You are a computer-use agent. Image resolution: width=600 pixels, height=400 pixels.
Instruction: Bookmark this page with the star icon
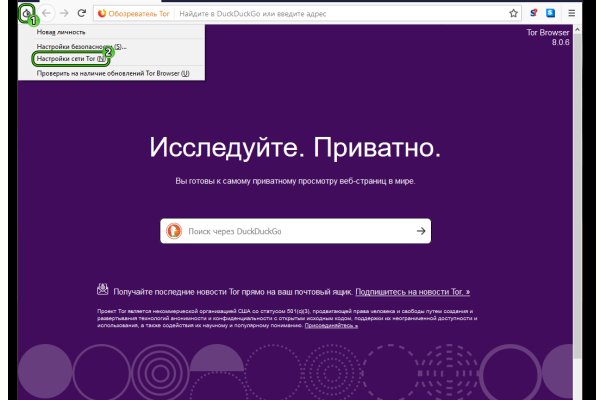[513, 14]
